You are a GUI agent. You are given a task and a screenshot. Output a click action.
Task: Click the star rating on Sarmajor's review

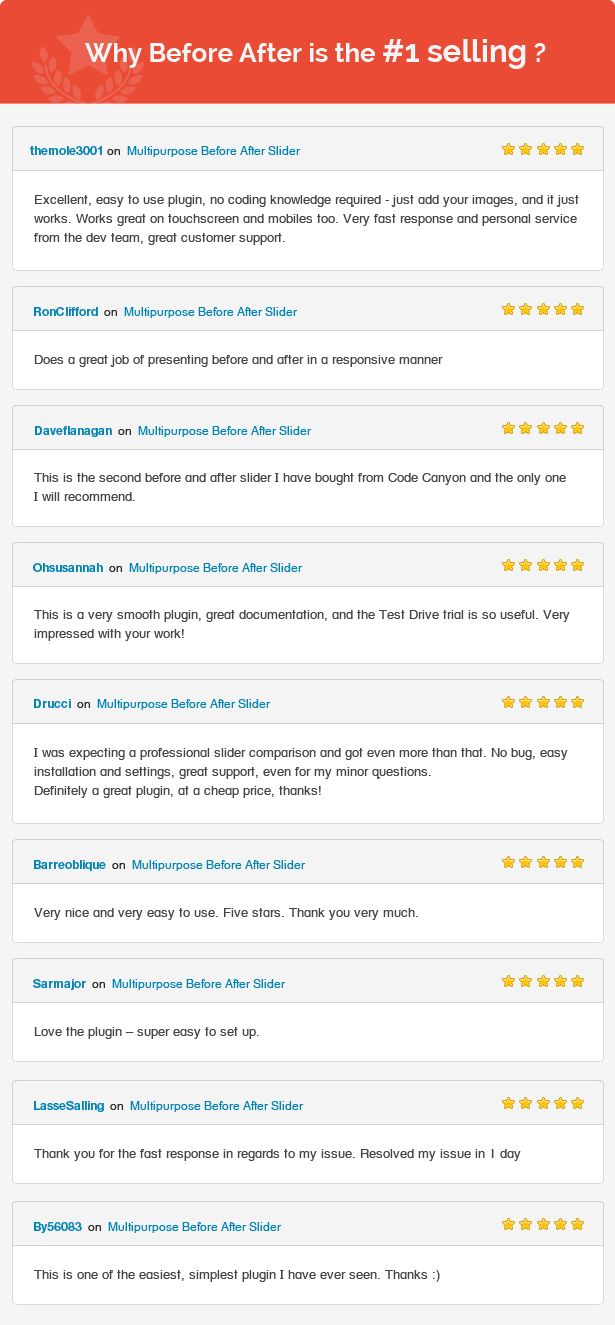click(x=542, y=982)
